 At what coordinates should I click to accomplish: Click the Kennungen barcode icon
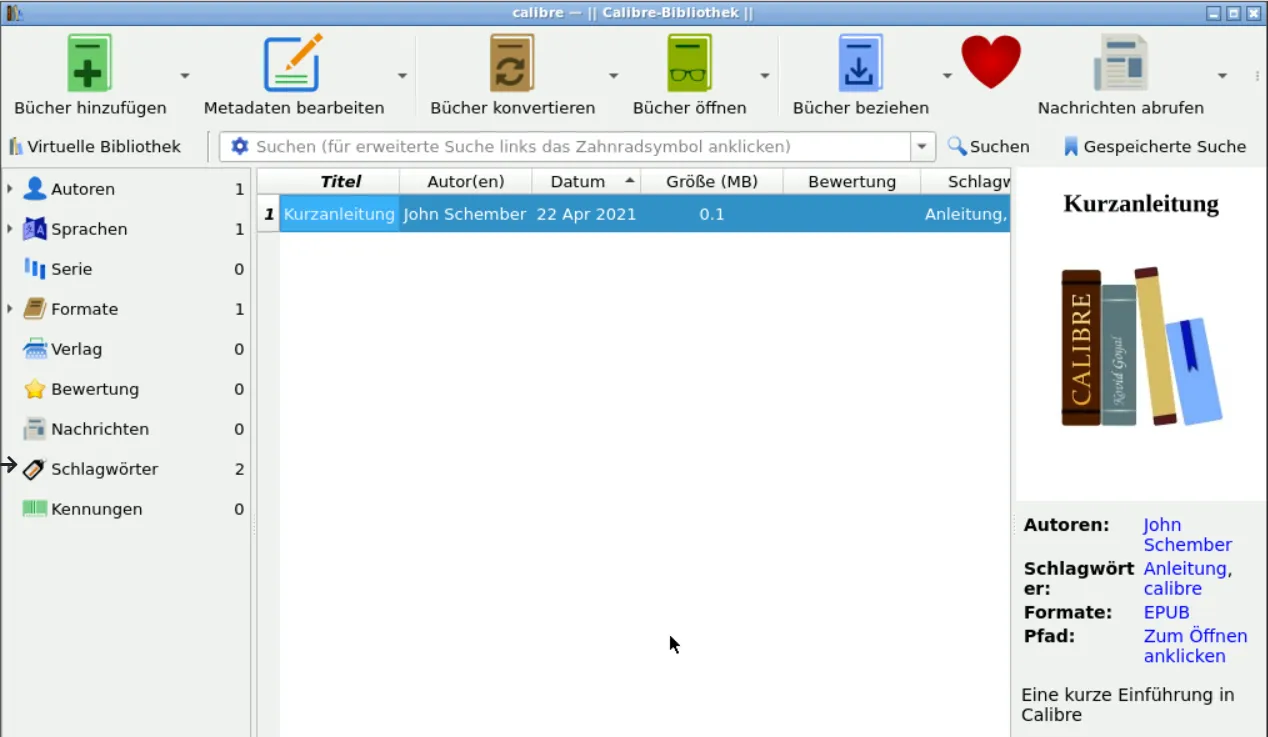click(35, 509)
